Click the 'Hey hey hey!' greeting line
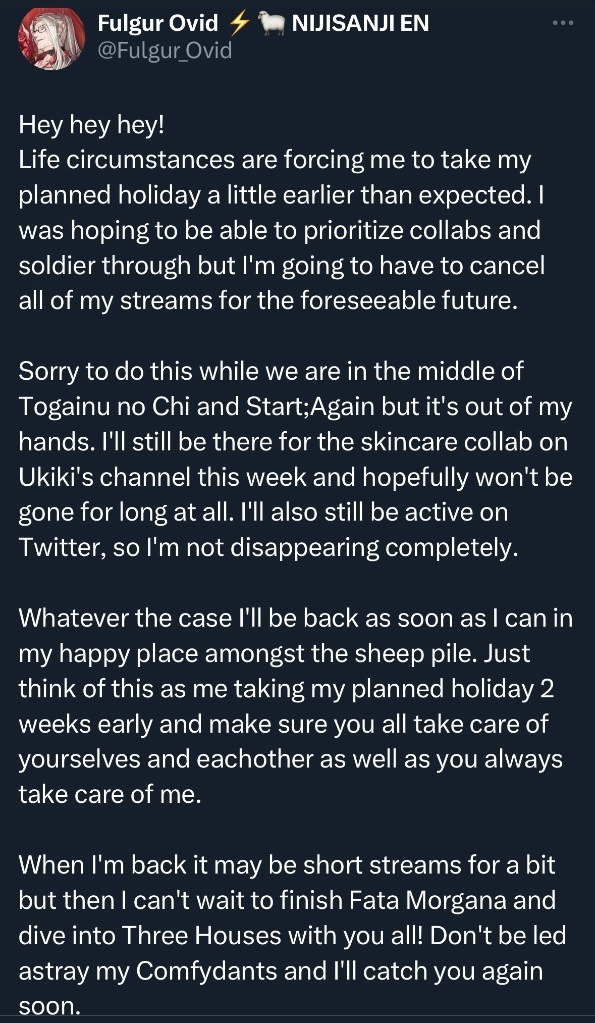 tap(92, 125)
